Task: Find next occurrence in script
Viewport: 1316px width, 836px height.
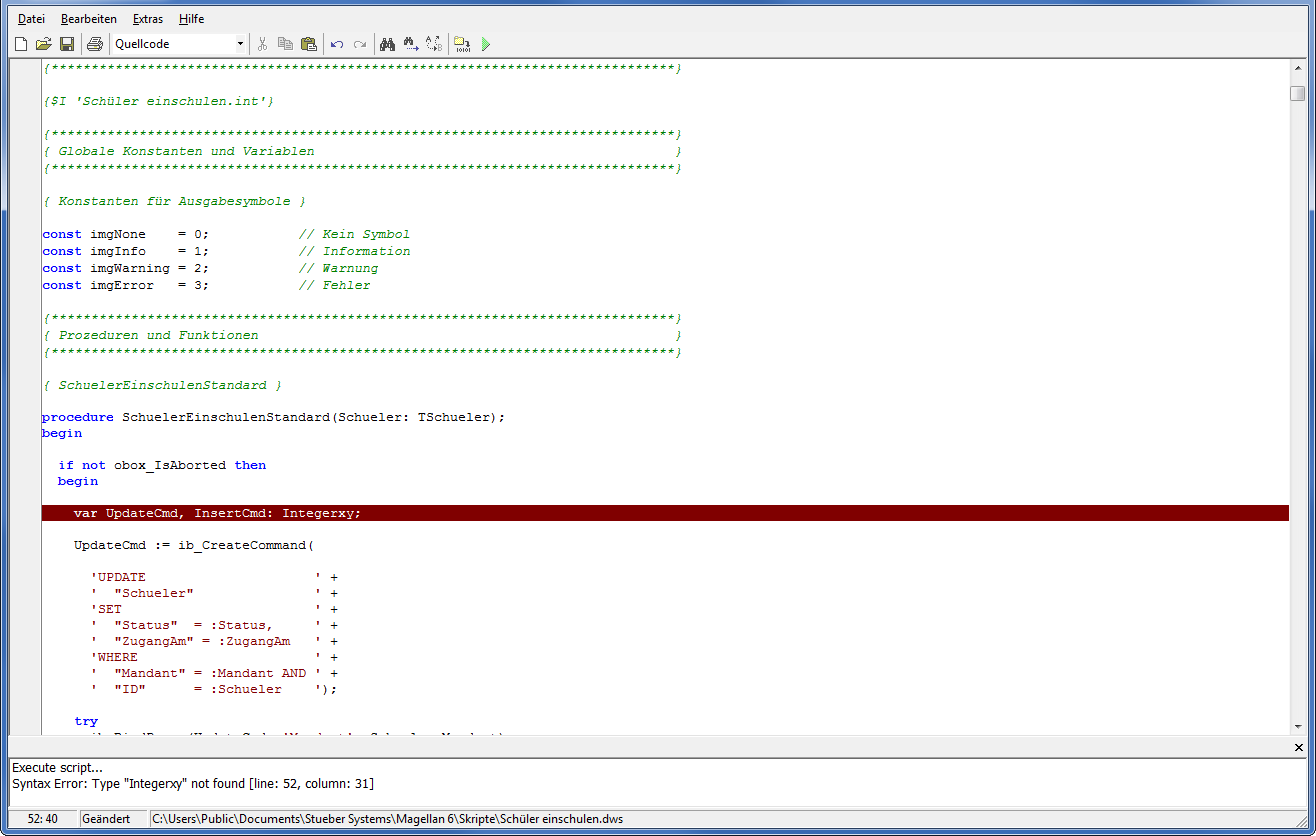Action: click(x=411, y=44)
